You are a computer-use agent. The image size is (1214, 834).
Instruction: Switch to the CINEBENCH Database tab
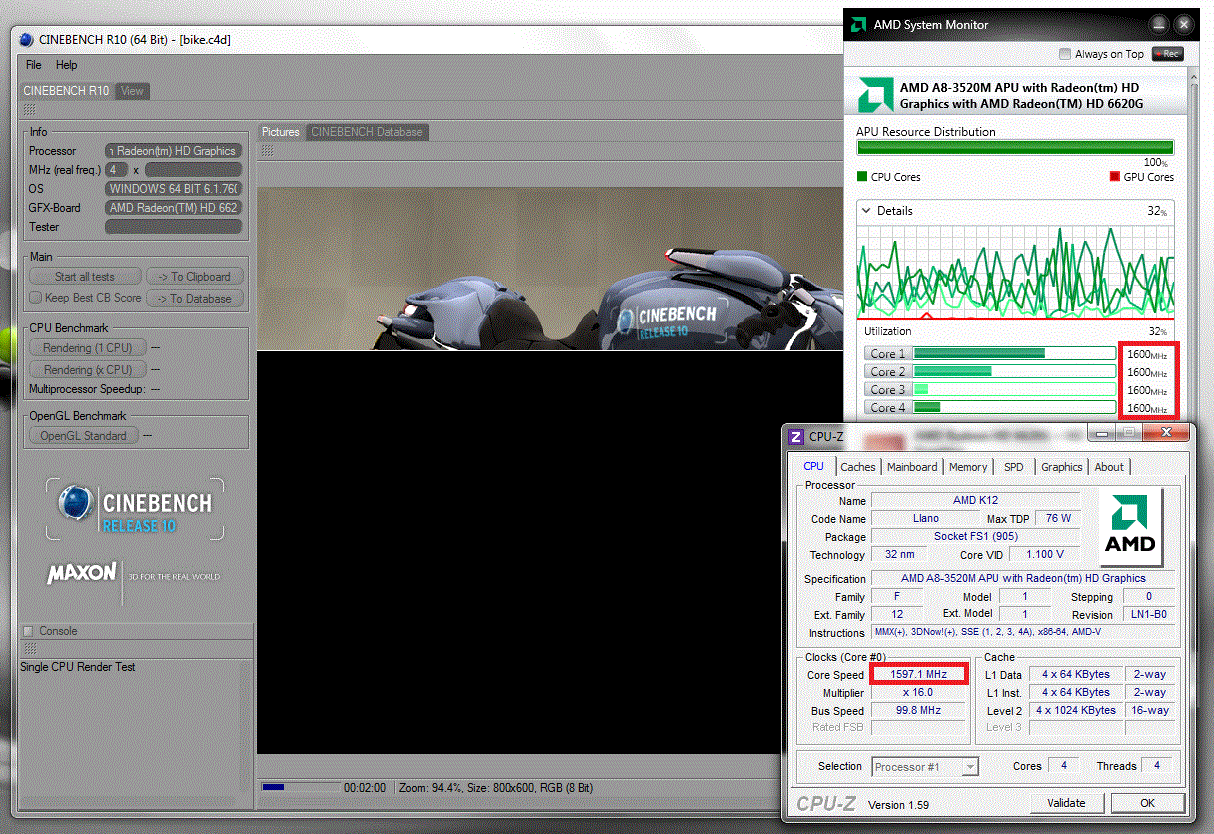click(367, 132)
